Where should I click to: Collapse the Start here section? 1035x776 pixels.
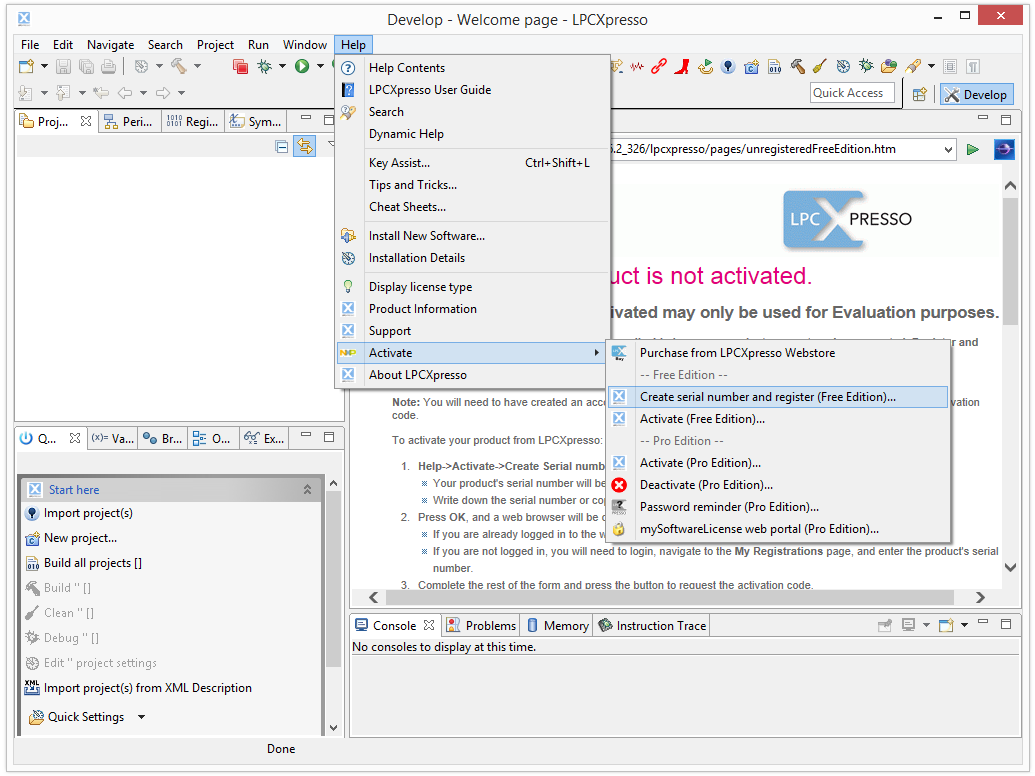pos(308,490)
